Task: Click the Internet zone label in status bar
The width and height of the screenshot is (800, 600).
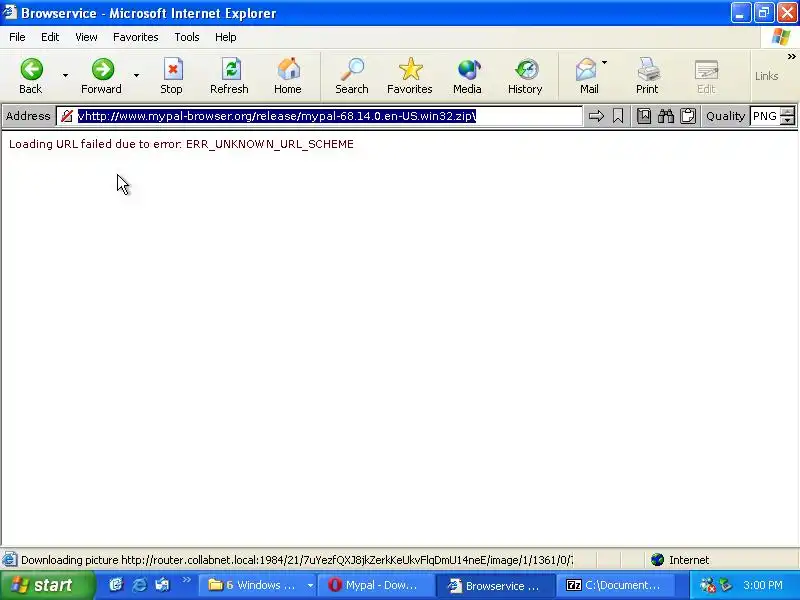Action: tap(689, 560)
